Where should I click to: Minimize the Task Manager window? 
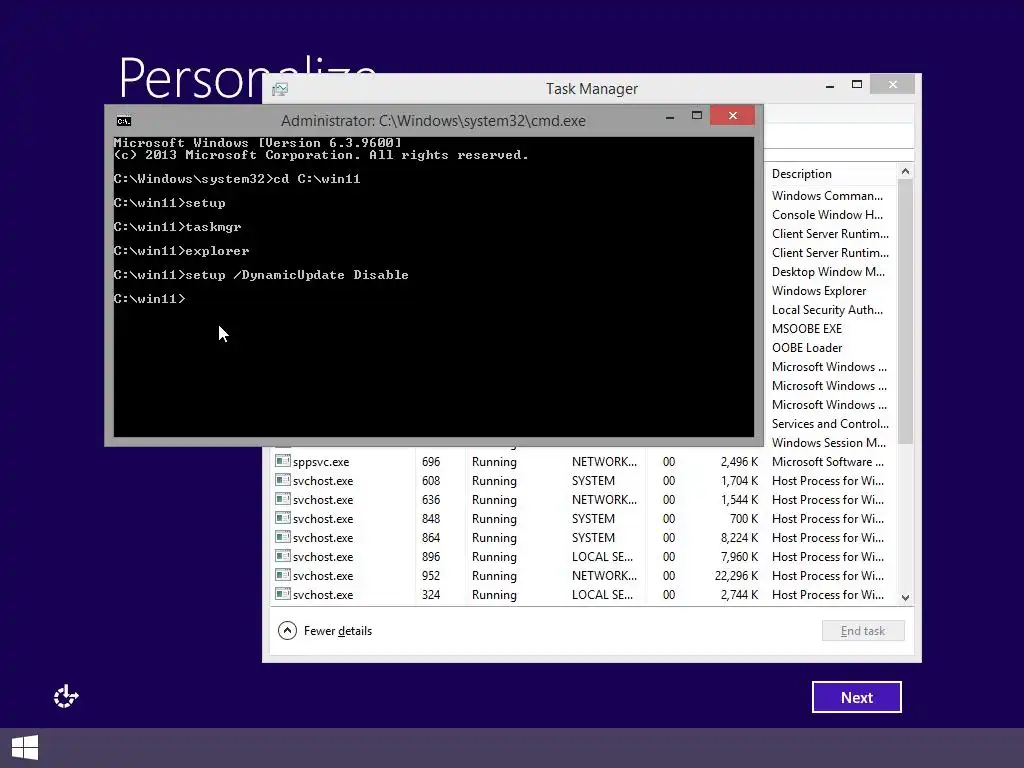click(830, 86)
